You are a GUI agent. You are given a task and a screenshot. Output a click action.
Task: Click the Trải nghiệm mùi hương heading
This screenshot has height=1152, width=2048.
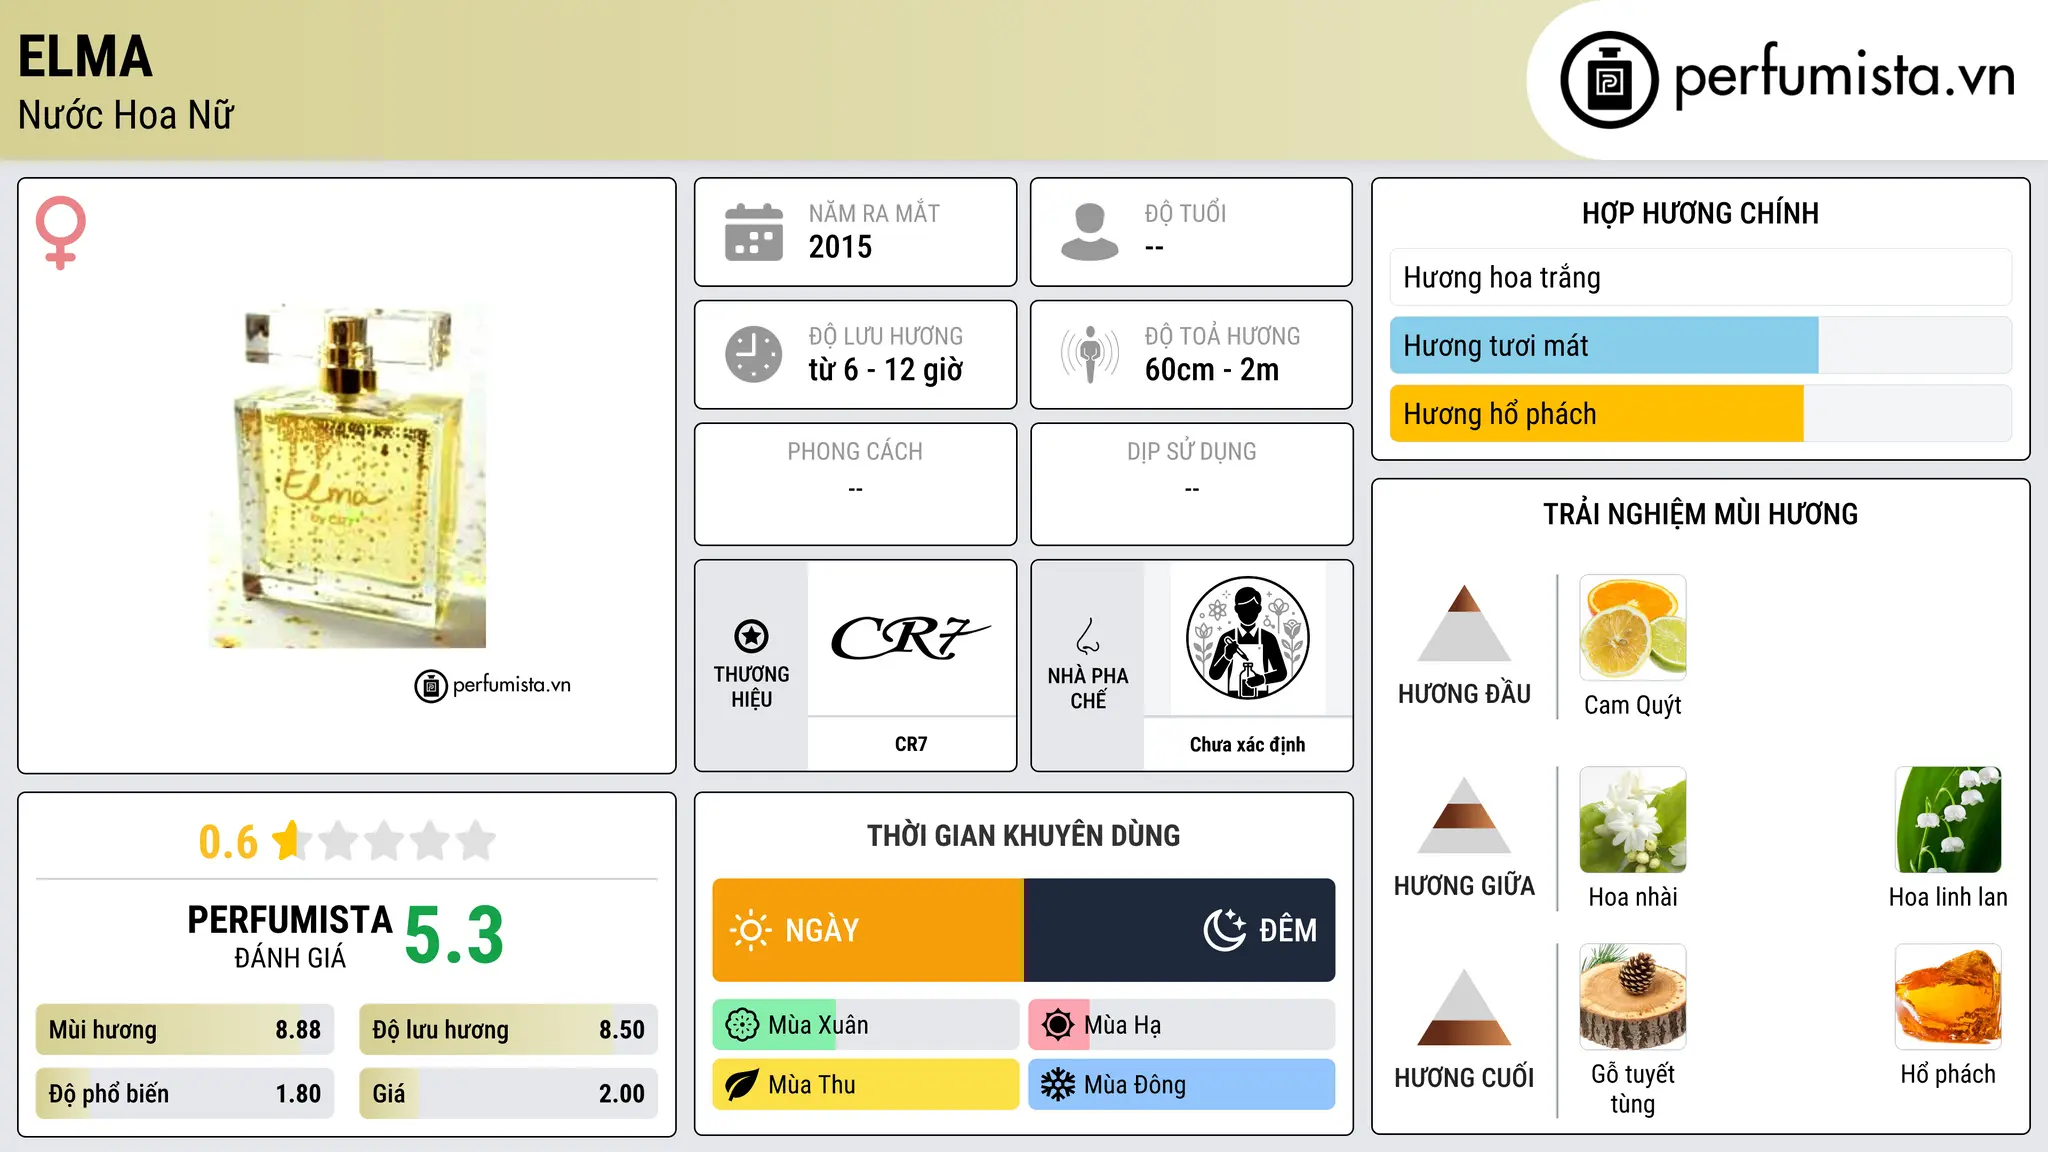coord(1700,514)
